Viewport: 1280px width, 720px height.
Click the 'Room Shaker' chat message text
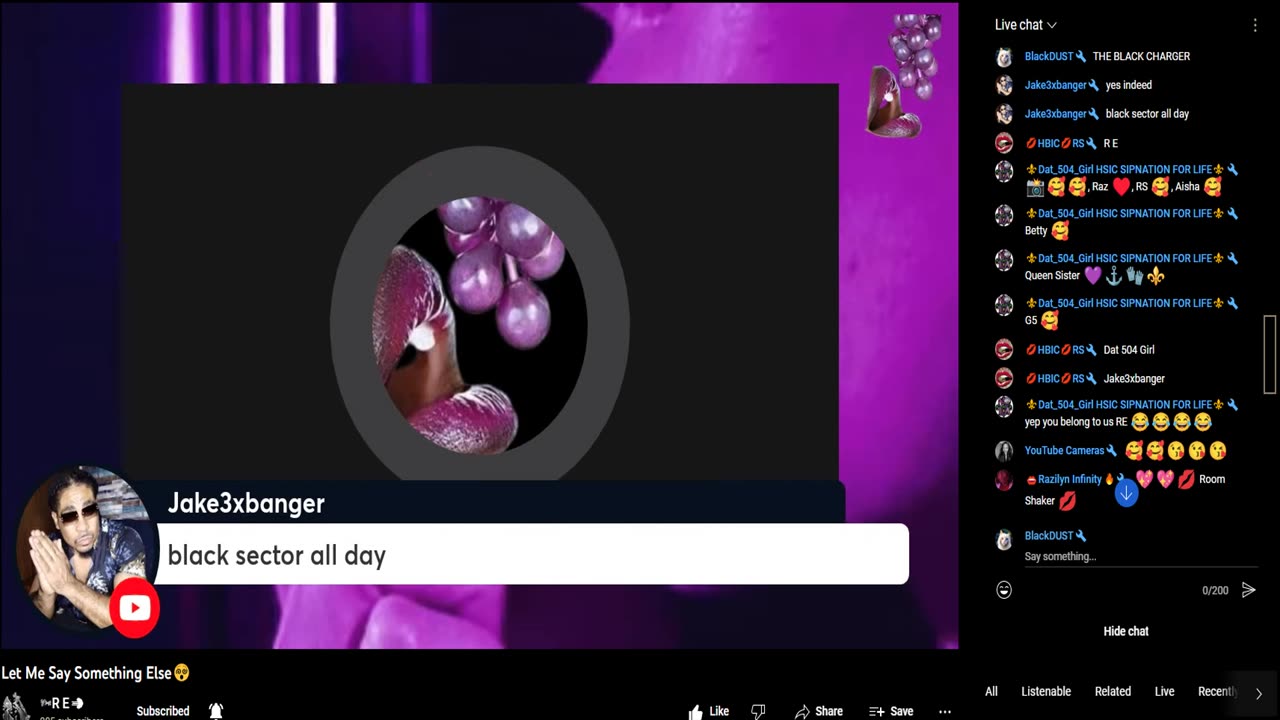[x=1212, y=479]
